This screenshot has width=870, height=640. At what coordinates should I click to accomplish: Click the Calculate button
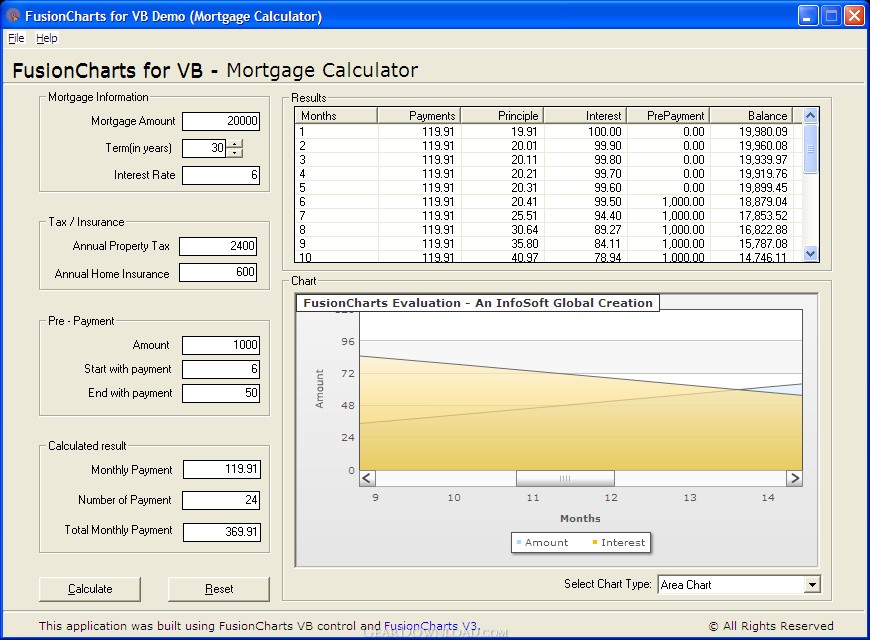90,589
